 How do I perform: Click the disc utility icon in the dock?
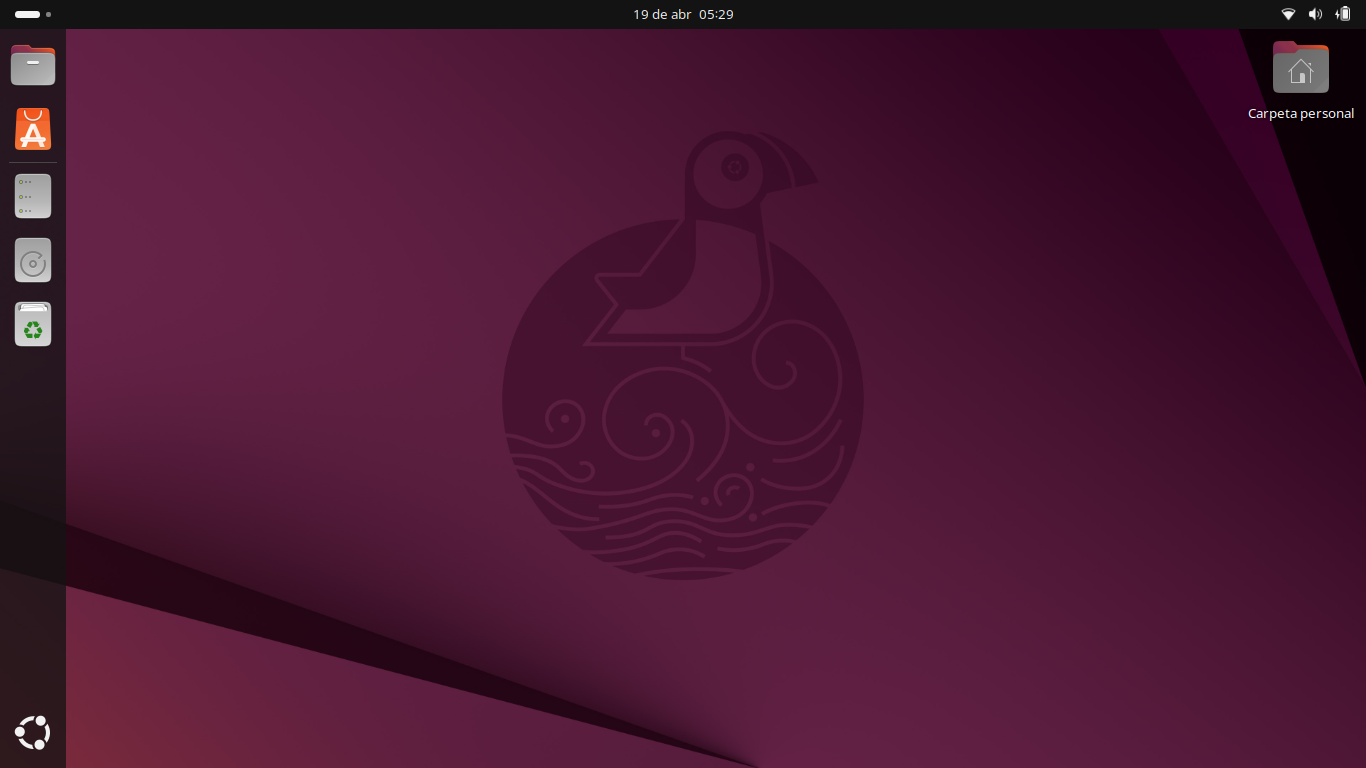click(x=33, y=260)
